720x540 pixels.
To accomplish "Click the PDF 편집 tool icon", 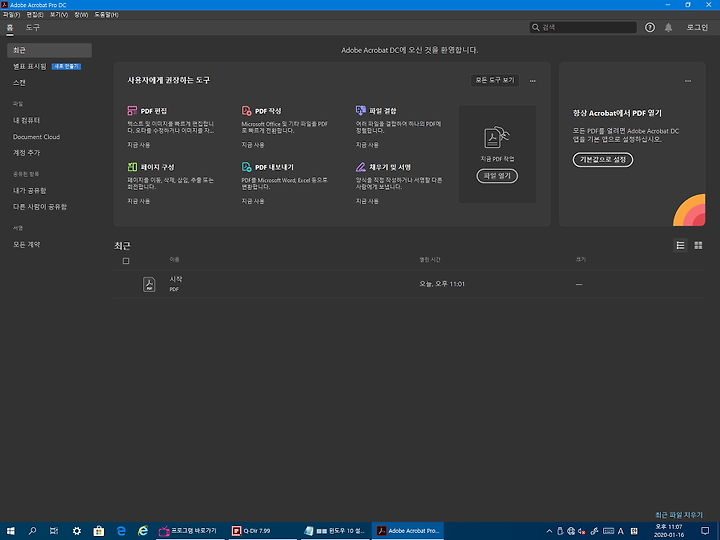I will (132, 111).
